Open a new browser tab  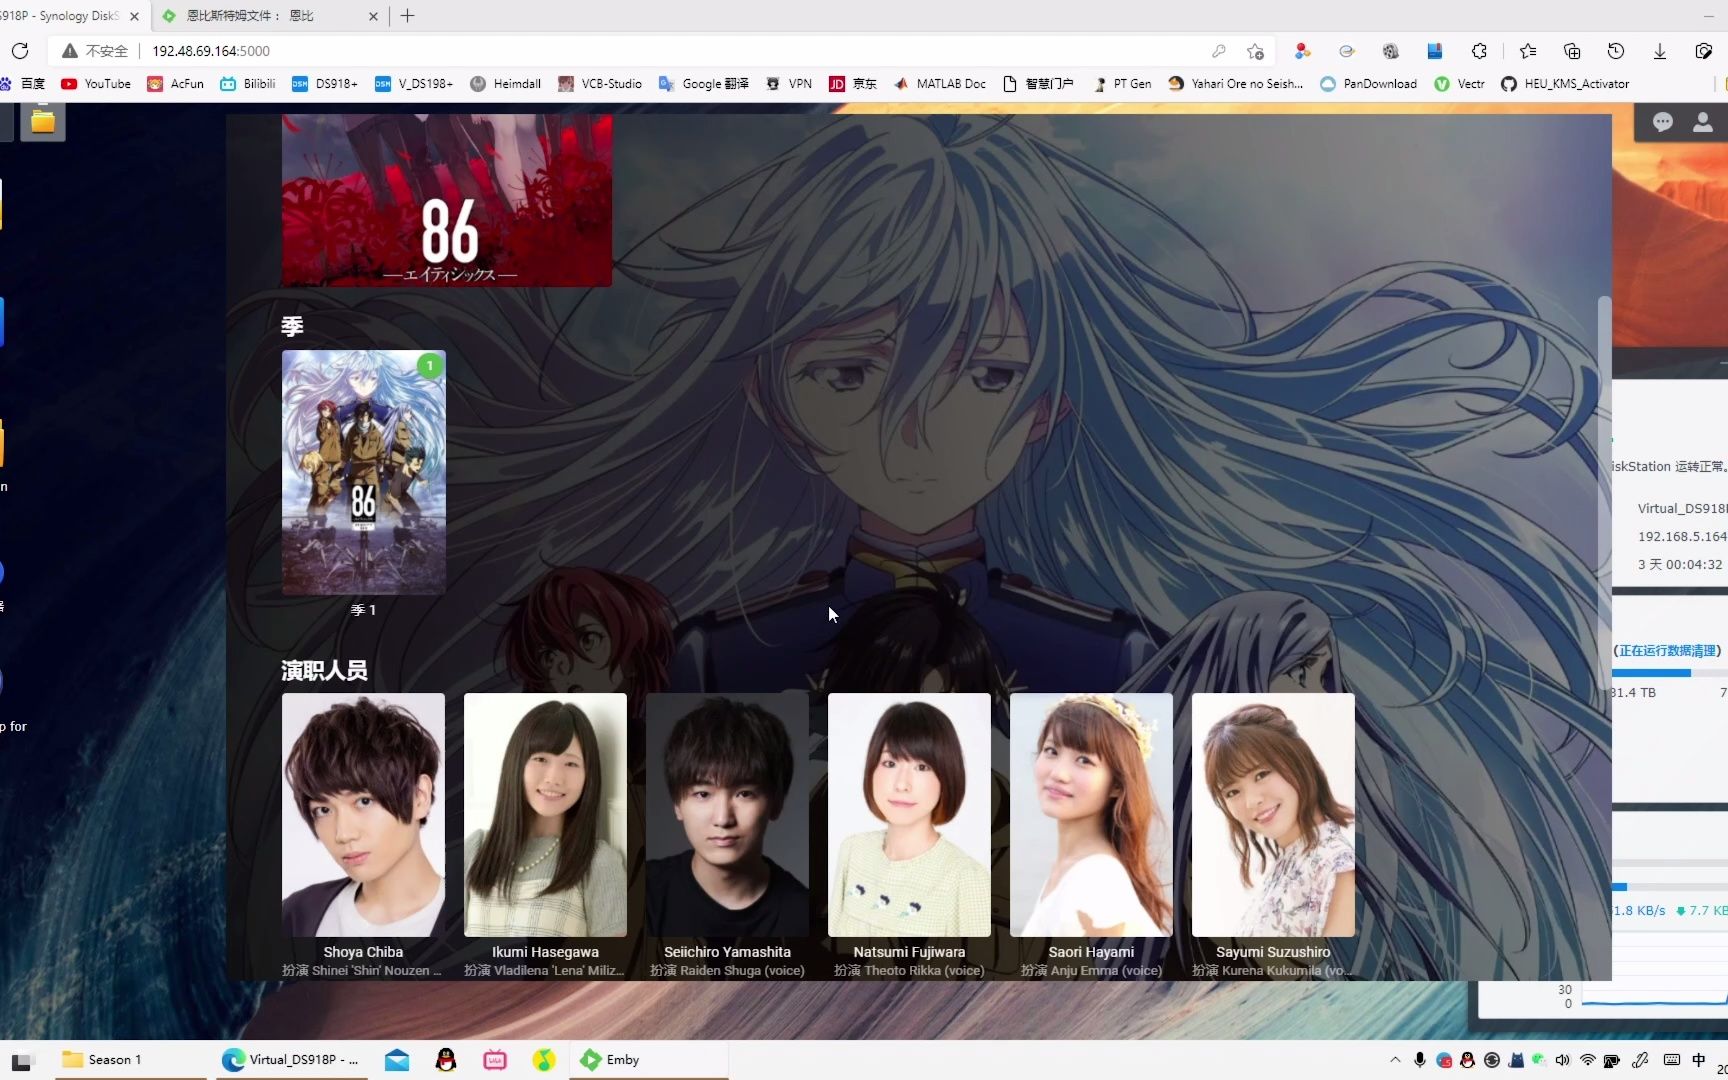coord(407,16)
